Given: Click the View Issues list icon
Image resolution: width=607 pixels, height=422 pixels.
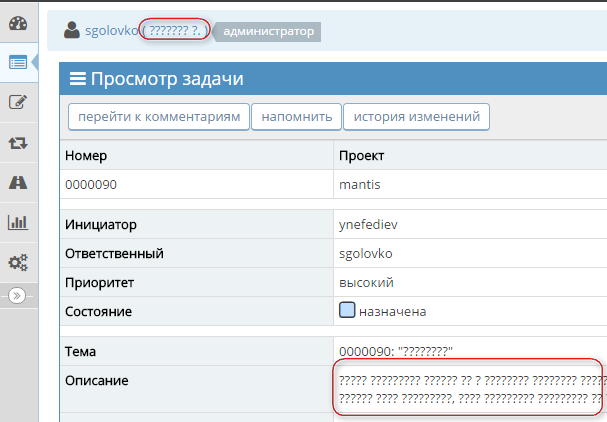Looking at the screenshot, I should (x=17, y=62).
